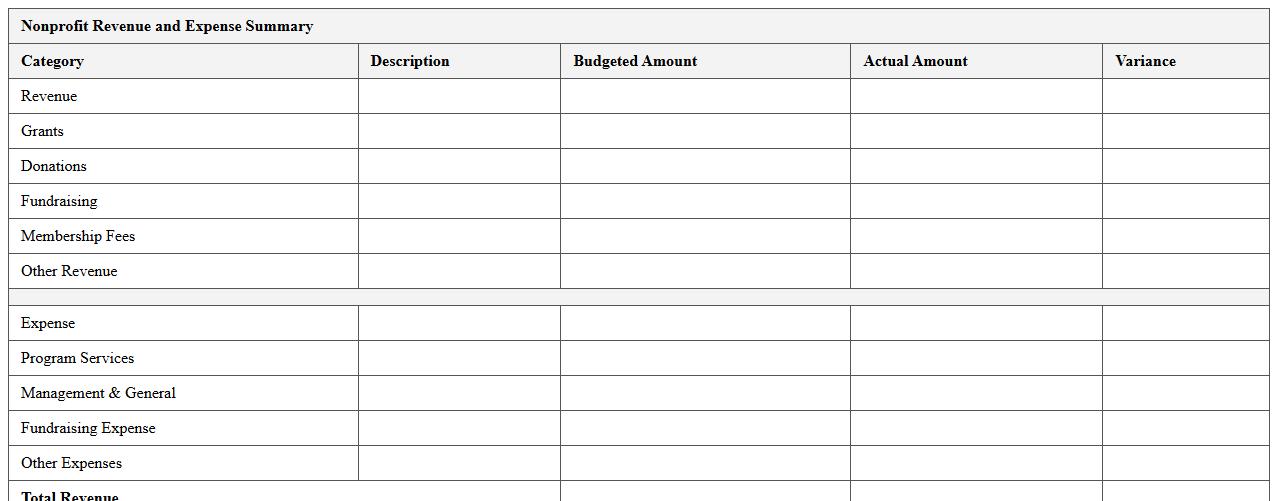This screenshot has width=1278, height=501.
Task: Select the Budgeted Amount column header
Action: pos(635,61)
